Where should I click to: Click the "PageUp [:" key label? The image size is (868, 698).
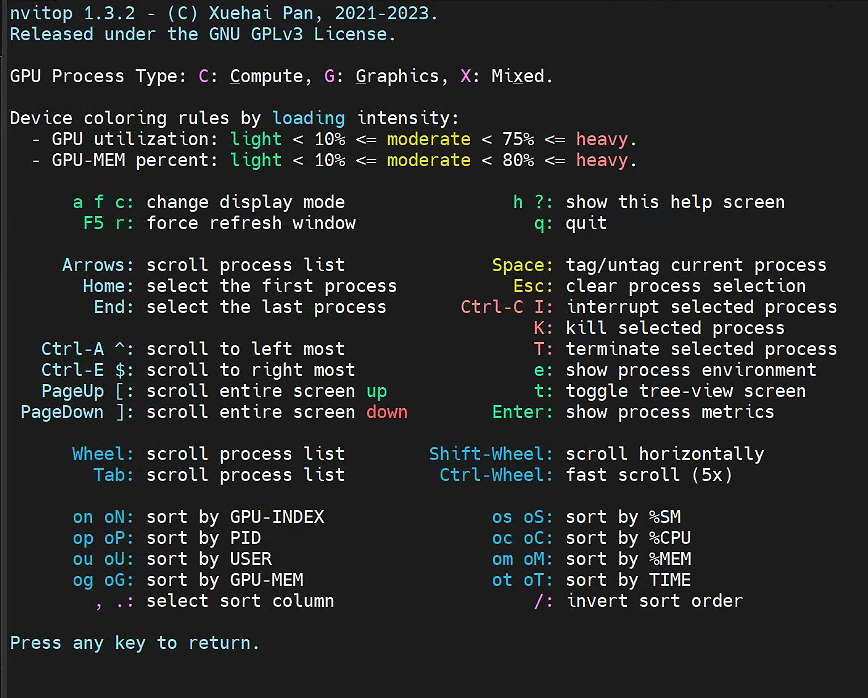(88, 391)
